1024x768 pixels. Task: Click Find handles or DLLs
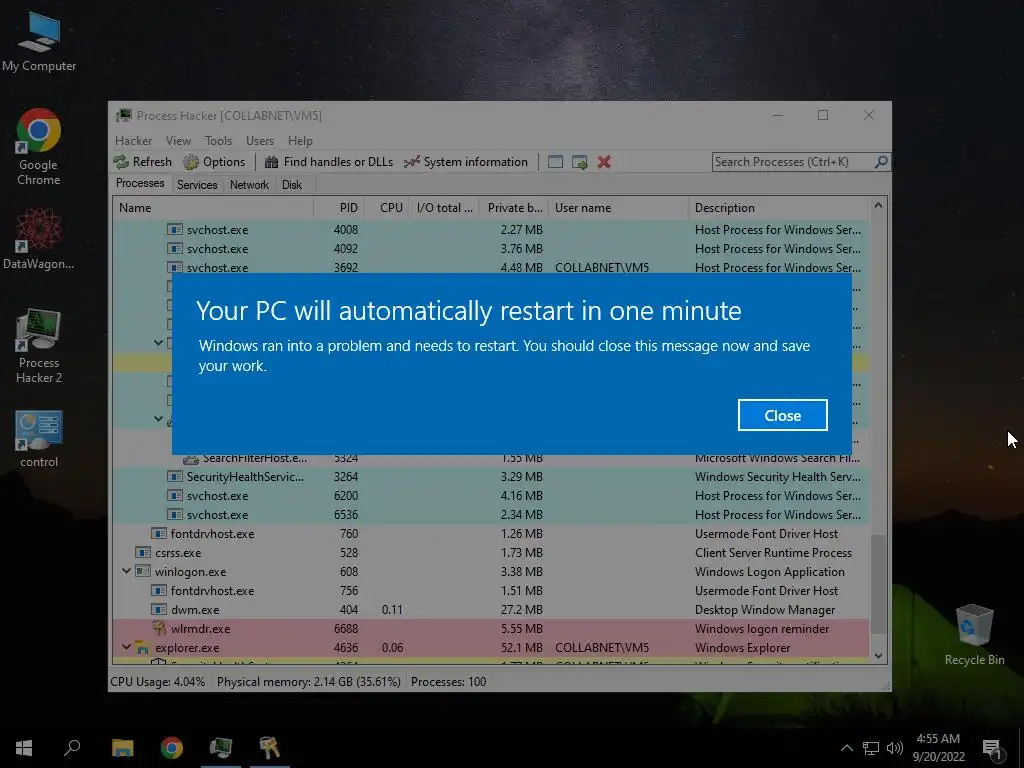(x=329, y=162)
